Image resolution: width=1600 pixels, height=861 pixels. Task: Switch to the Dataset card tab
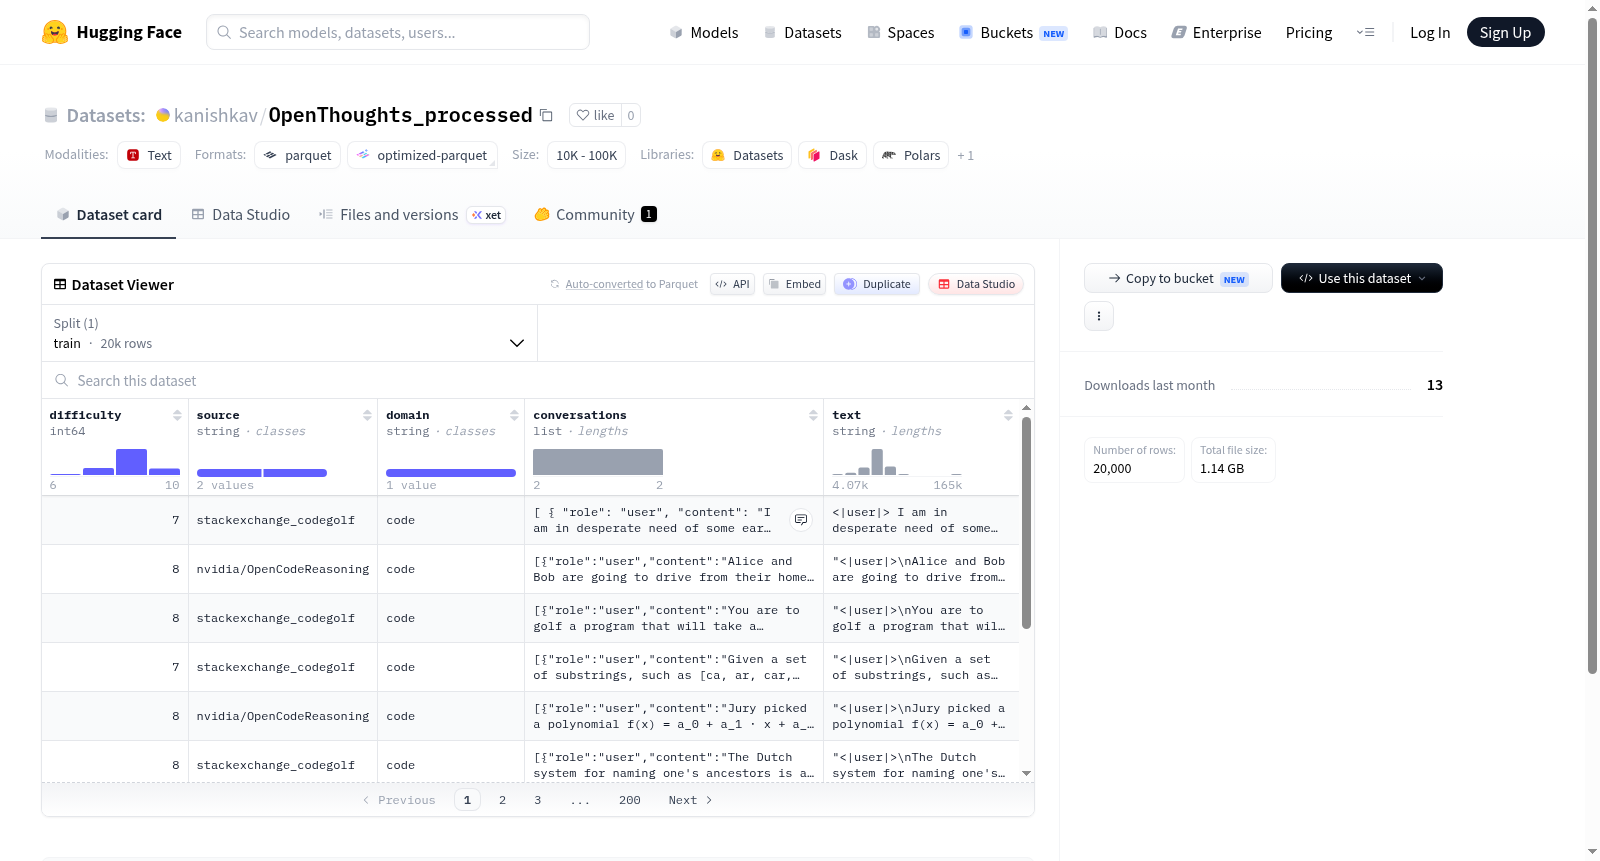coord(108,214)
